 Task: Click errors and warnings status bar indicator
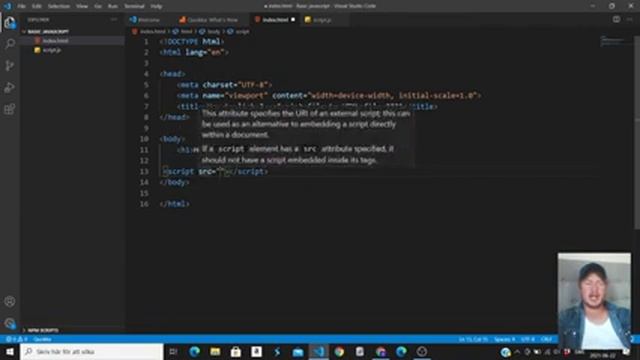(16, 339)
